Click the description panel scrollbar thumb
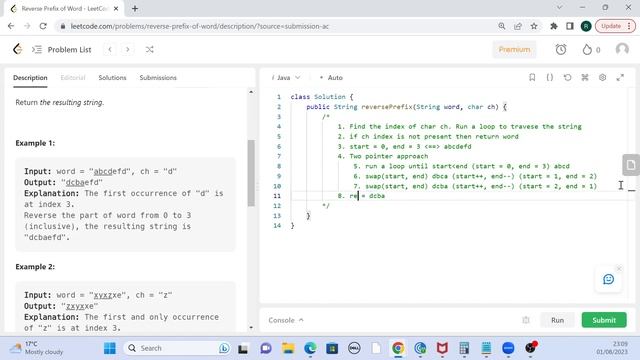The height and width of the screenshot is (360, 640). [x=251, y=173]
